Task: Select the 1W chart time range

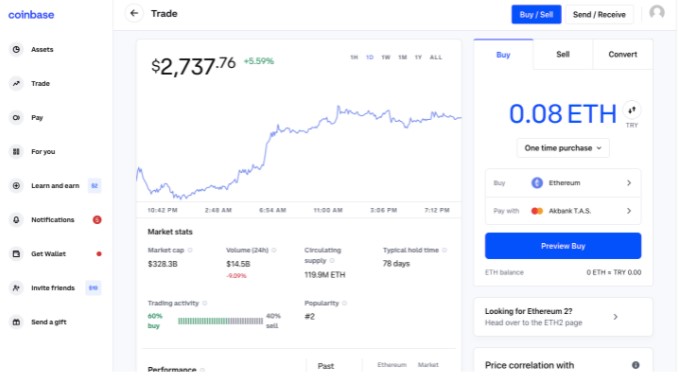Action: 385,57
